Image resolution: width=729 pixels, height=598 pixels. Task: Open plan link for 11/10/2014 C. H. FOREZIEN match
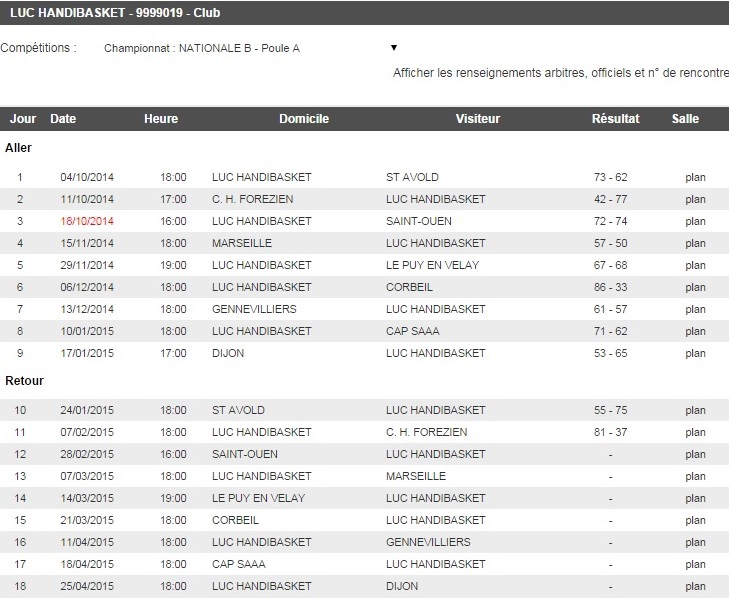[695, 199]
